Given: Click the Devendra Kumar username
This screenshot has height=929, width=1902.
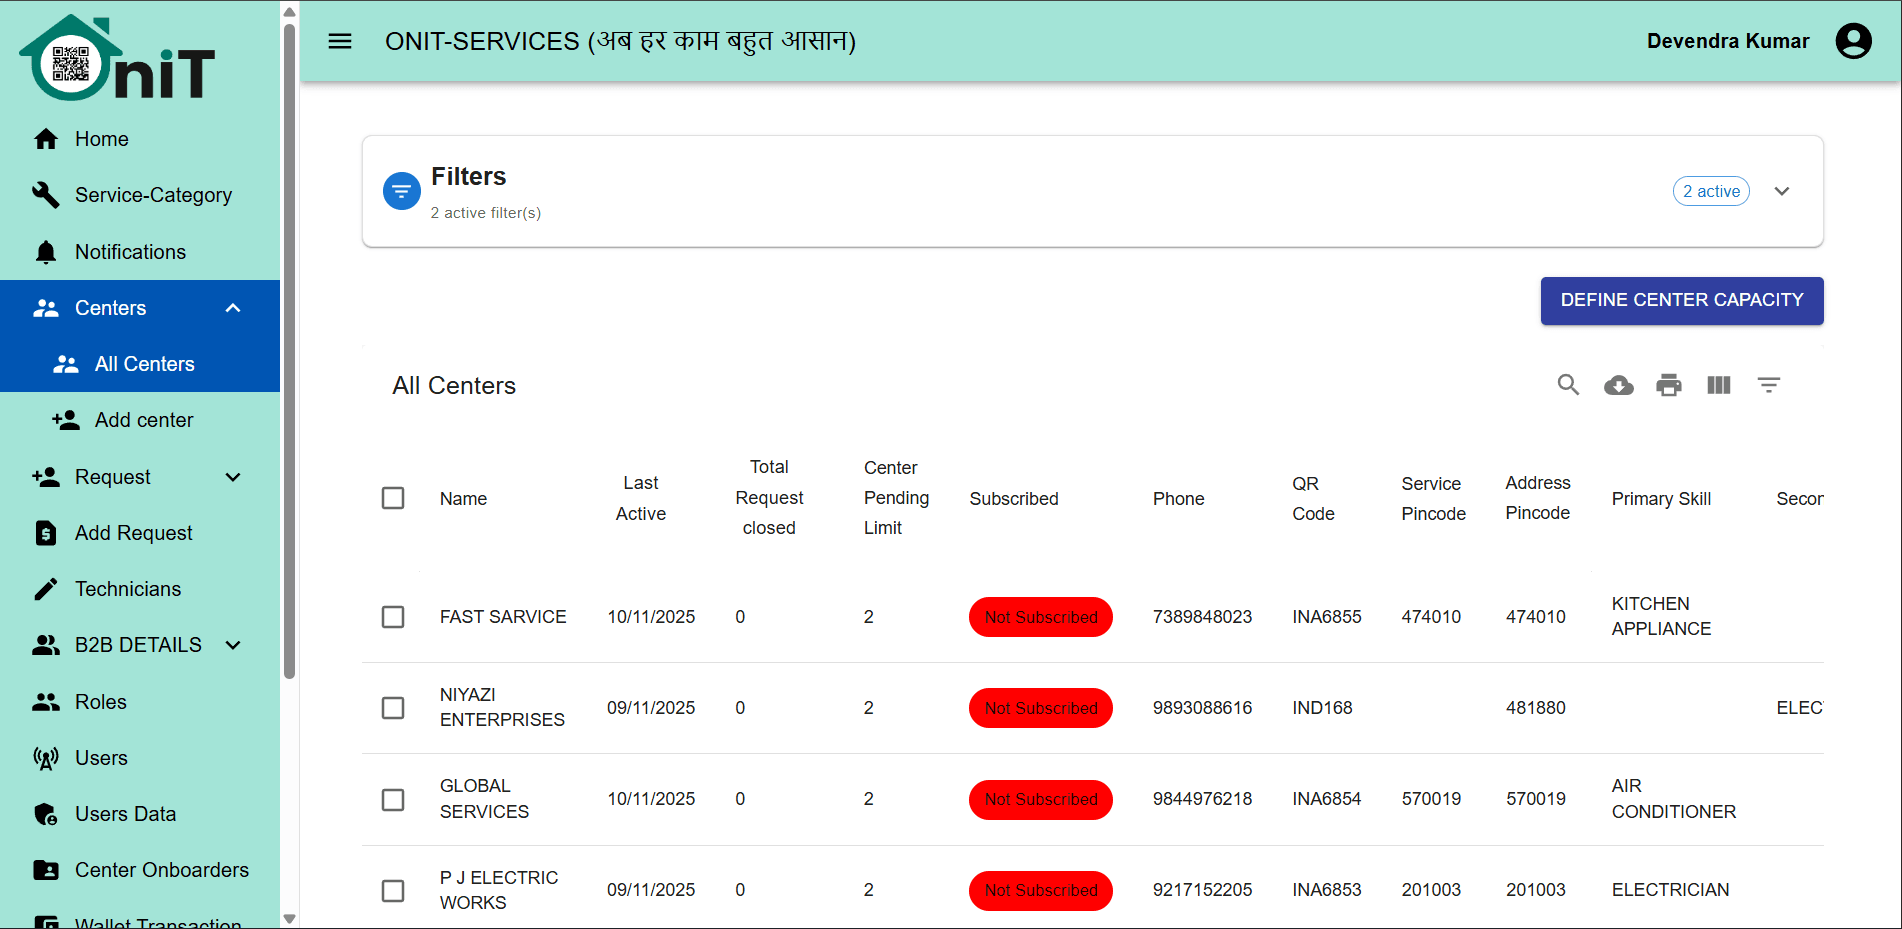Looking at the screenshot, I should coord(1728,41).
